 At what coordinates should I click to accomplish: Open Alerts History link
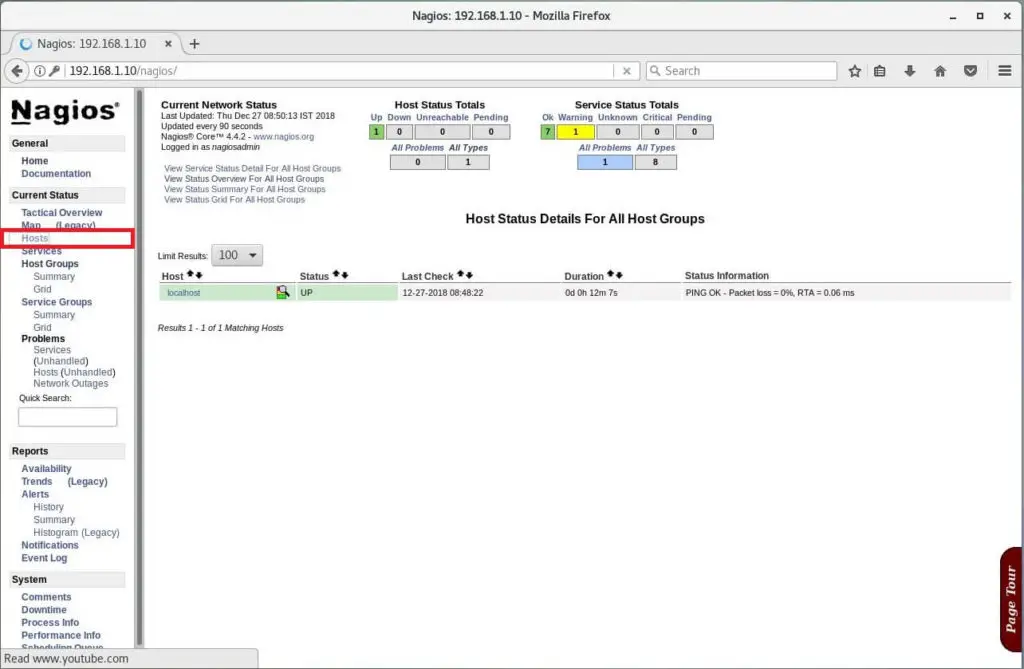click(48, 507)
